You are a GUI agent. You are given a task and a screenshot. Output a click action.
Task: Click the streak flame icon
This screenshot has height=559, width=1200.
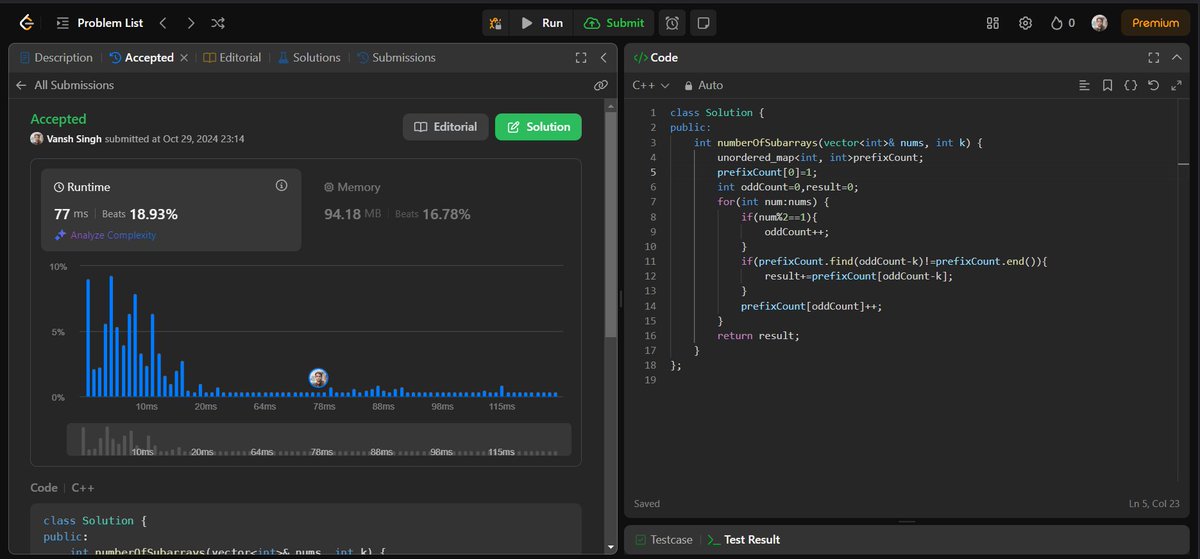(x=1057, y=22)
